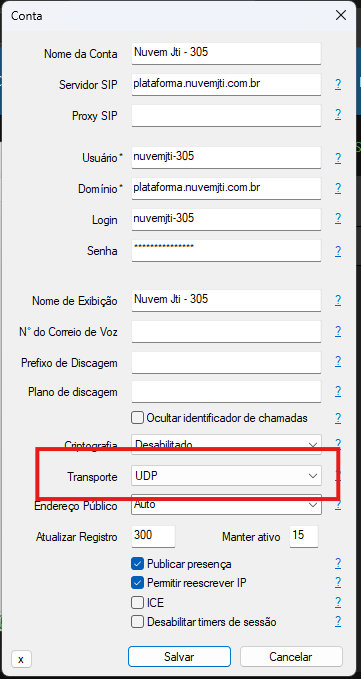Viewport: 361px width, 679px height.
Task: Open help link for Correio de Voz
Action: (x=338, y=332)
